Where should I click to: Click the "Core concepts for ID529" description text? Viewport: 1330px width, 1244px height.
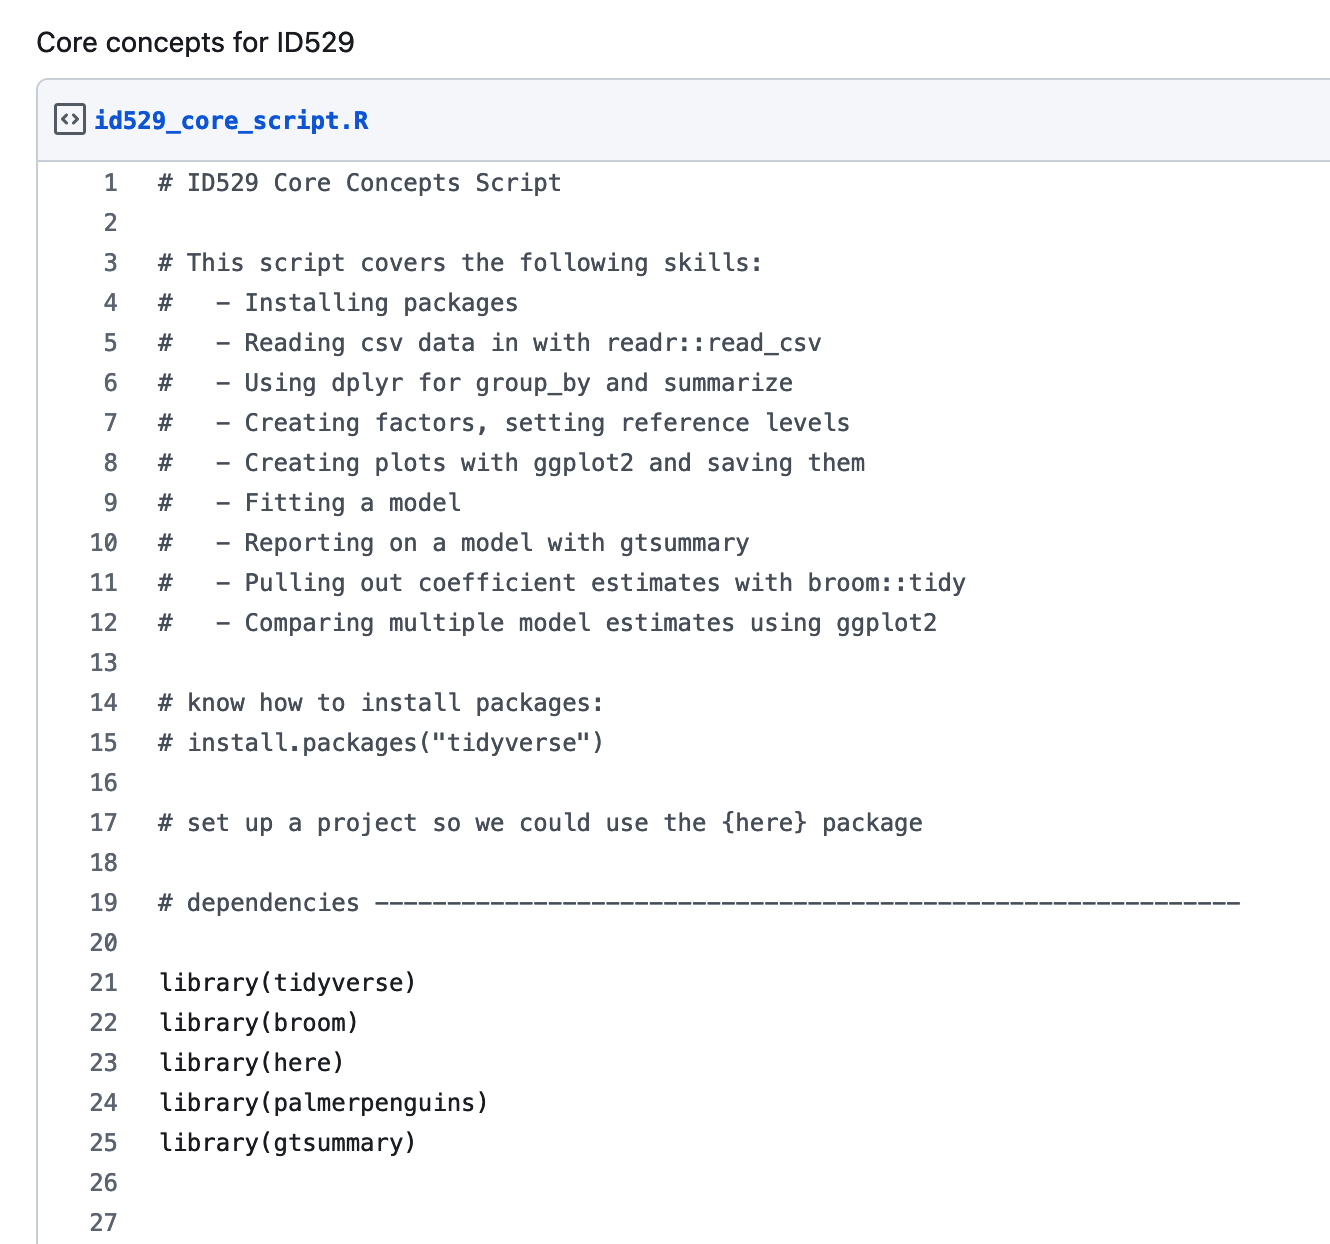tap(196, 43)
